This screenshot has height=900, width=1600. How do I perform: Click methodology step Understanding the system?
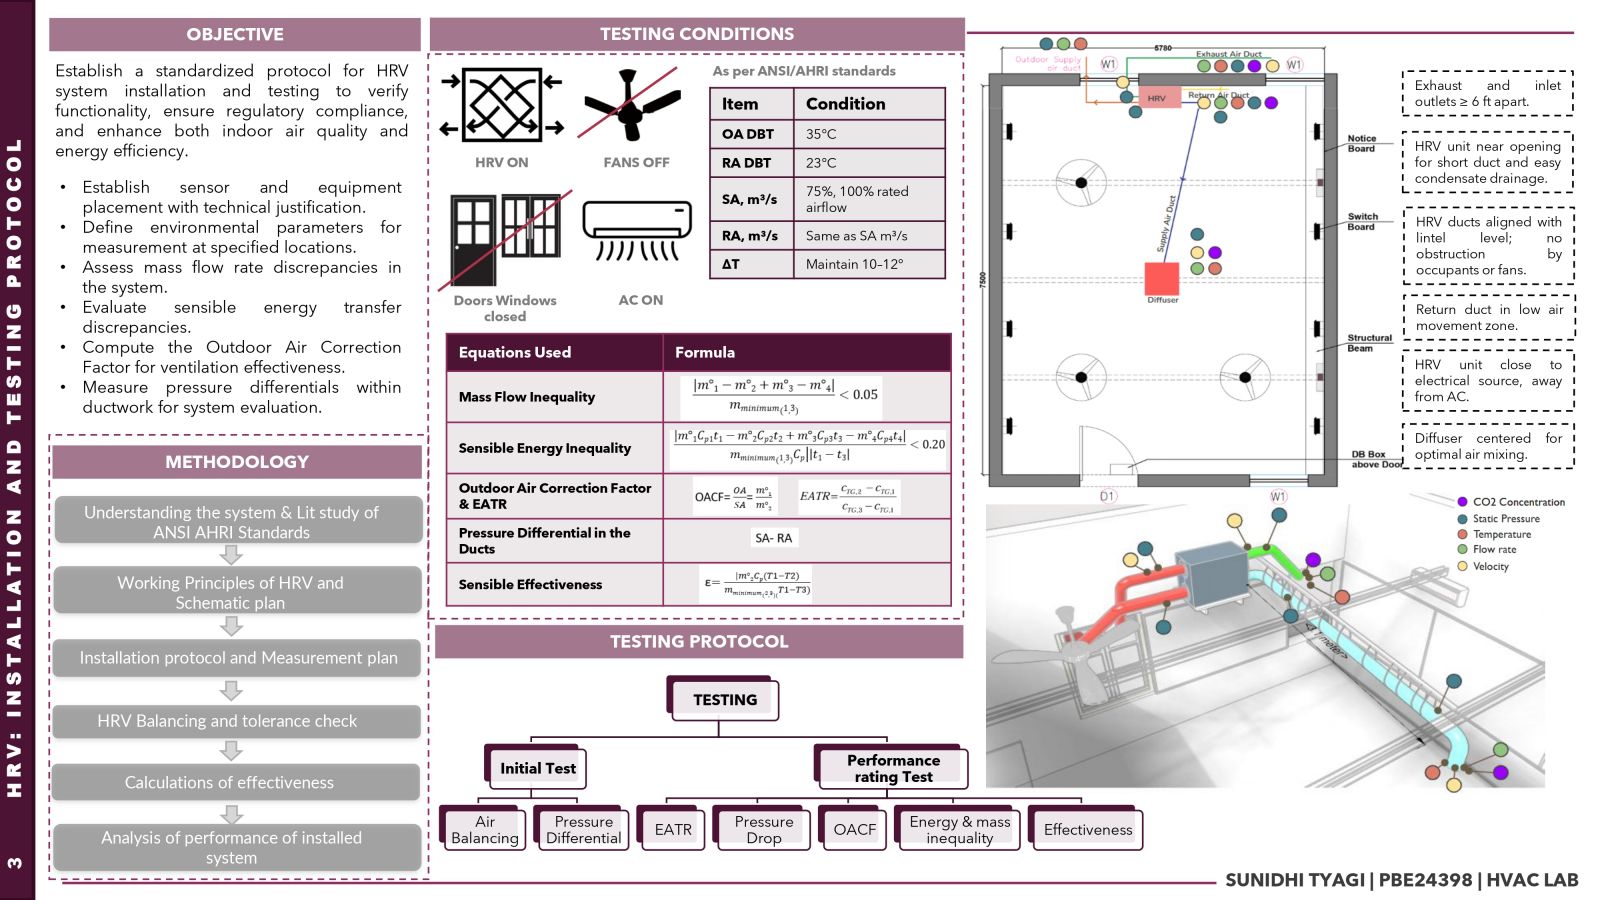(x=237, y=521)
